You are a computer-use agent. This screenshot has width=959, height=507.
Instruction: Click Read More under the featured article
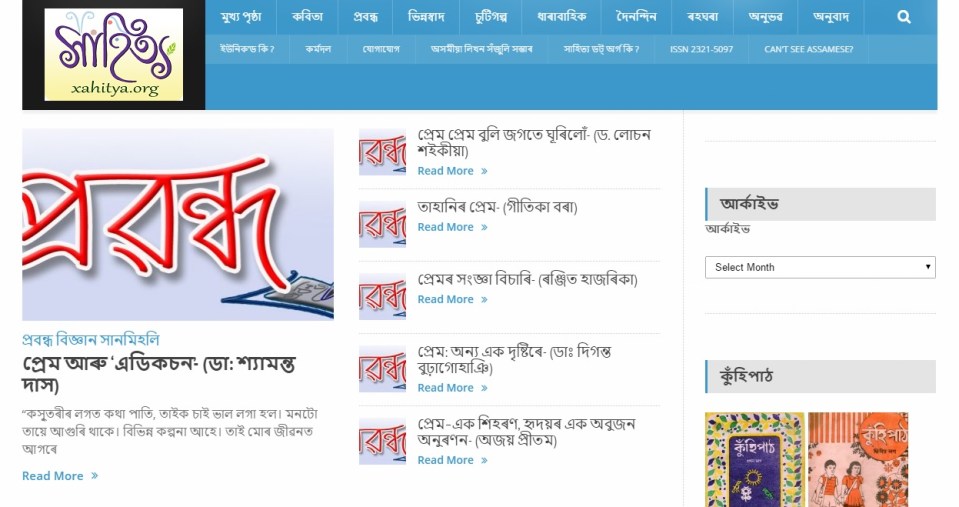(59, 476)
